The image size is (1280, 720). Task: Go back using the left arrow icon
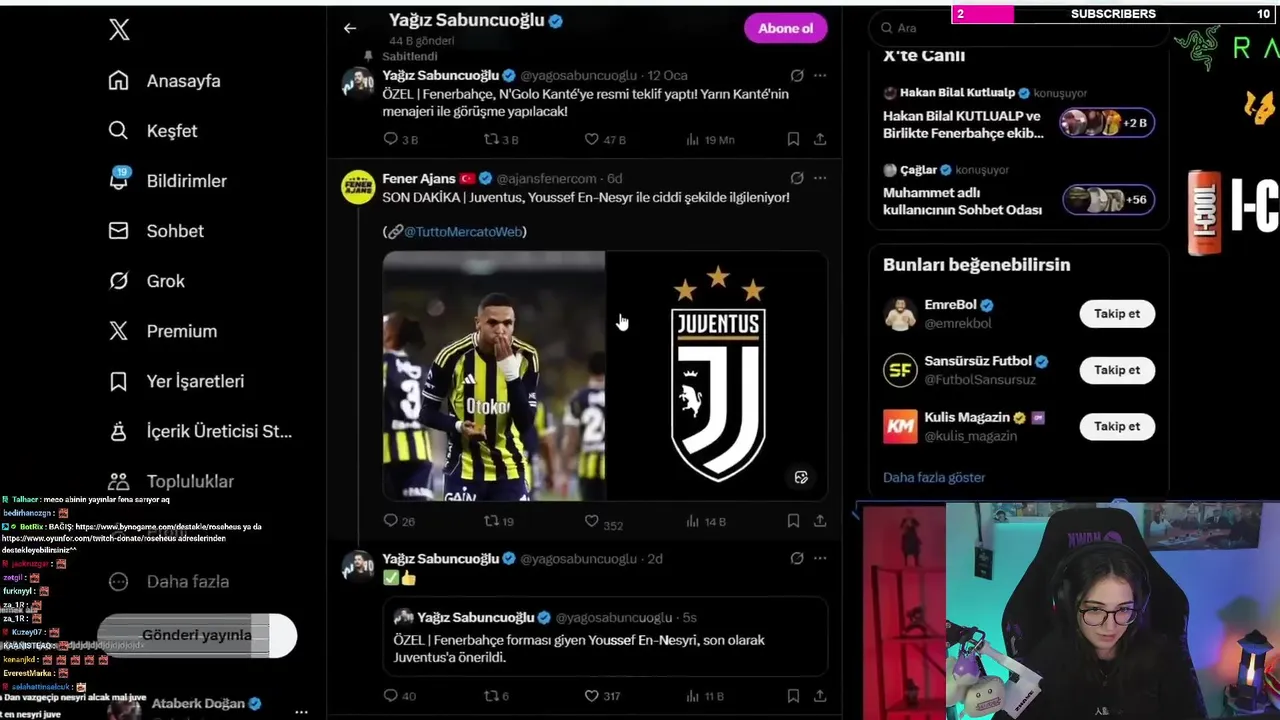(350, 28)
